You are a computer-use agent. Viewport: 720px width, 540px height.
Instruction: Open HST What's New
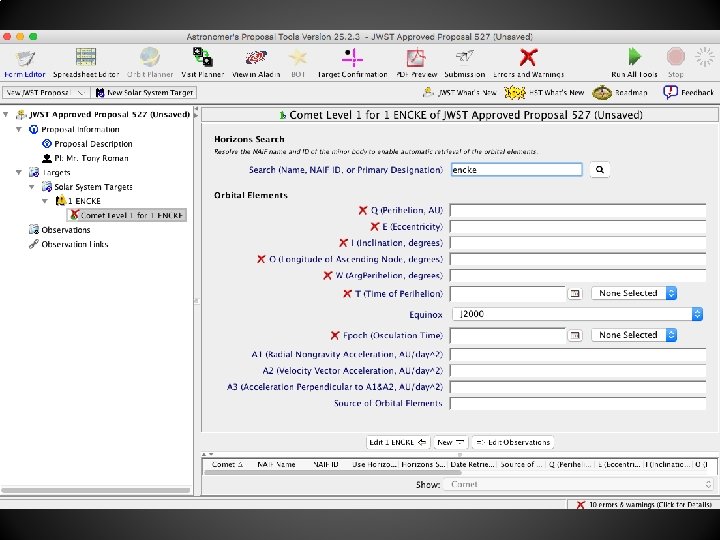tap(544, 92)
